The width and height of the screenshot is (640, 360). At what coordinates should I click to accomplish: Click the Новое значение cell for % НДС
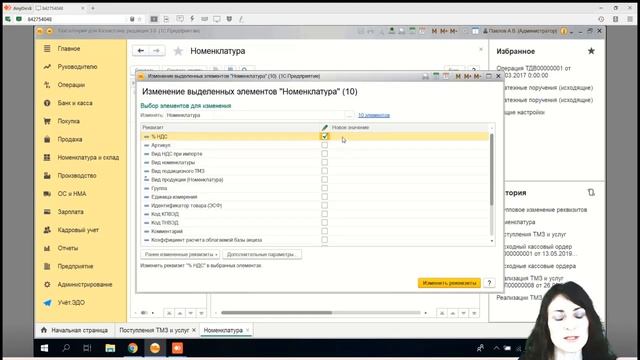tap(409, 136)
